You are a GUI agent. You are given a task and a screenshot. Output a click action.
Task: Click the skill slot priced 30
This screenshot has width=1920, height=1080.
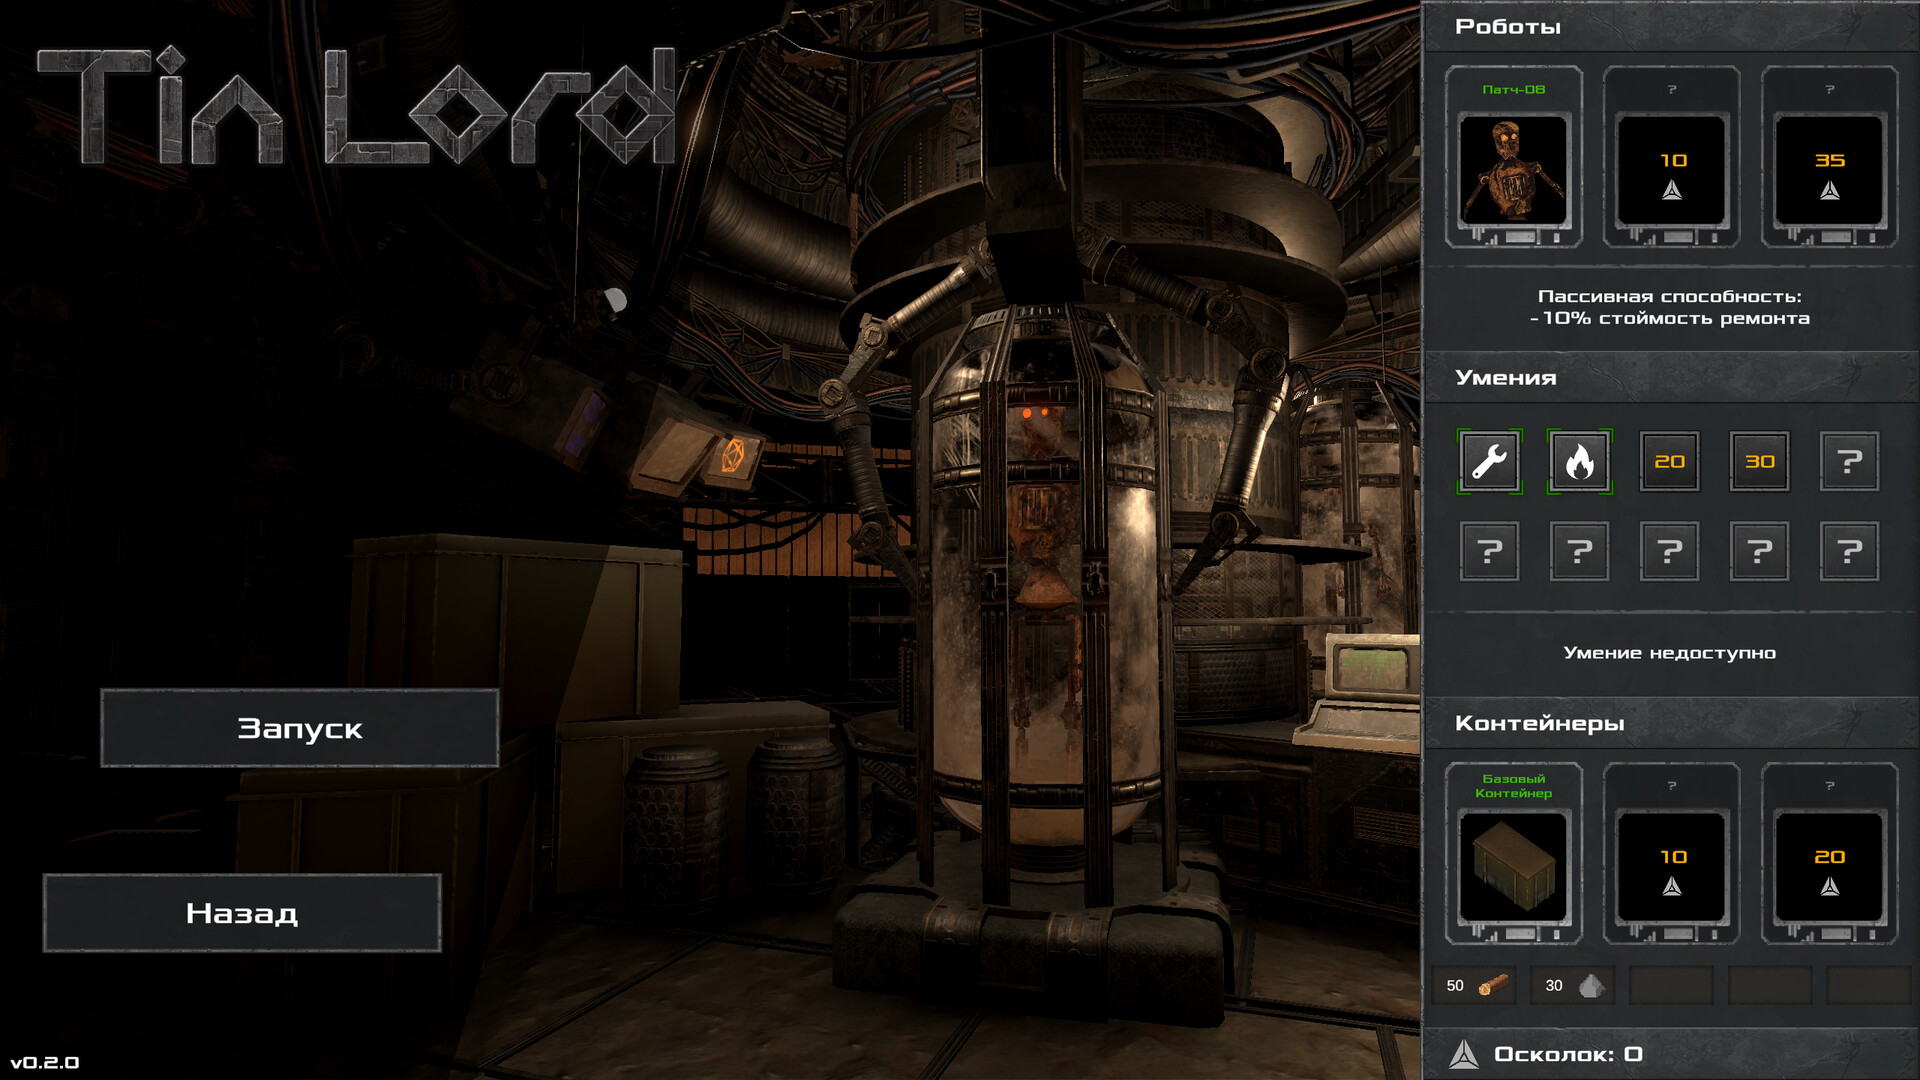1759,461
